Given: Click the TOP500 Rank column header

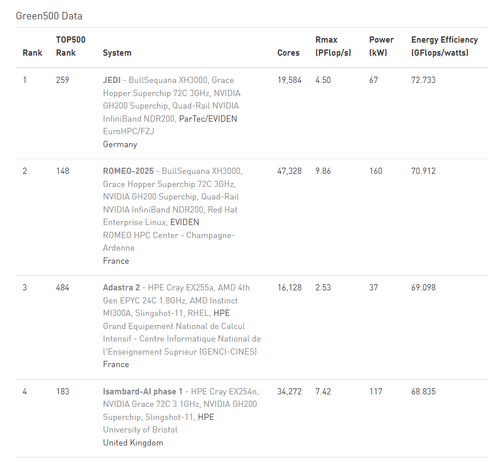Looking at the screenshot, I should click(70, 46).
